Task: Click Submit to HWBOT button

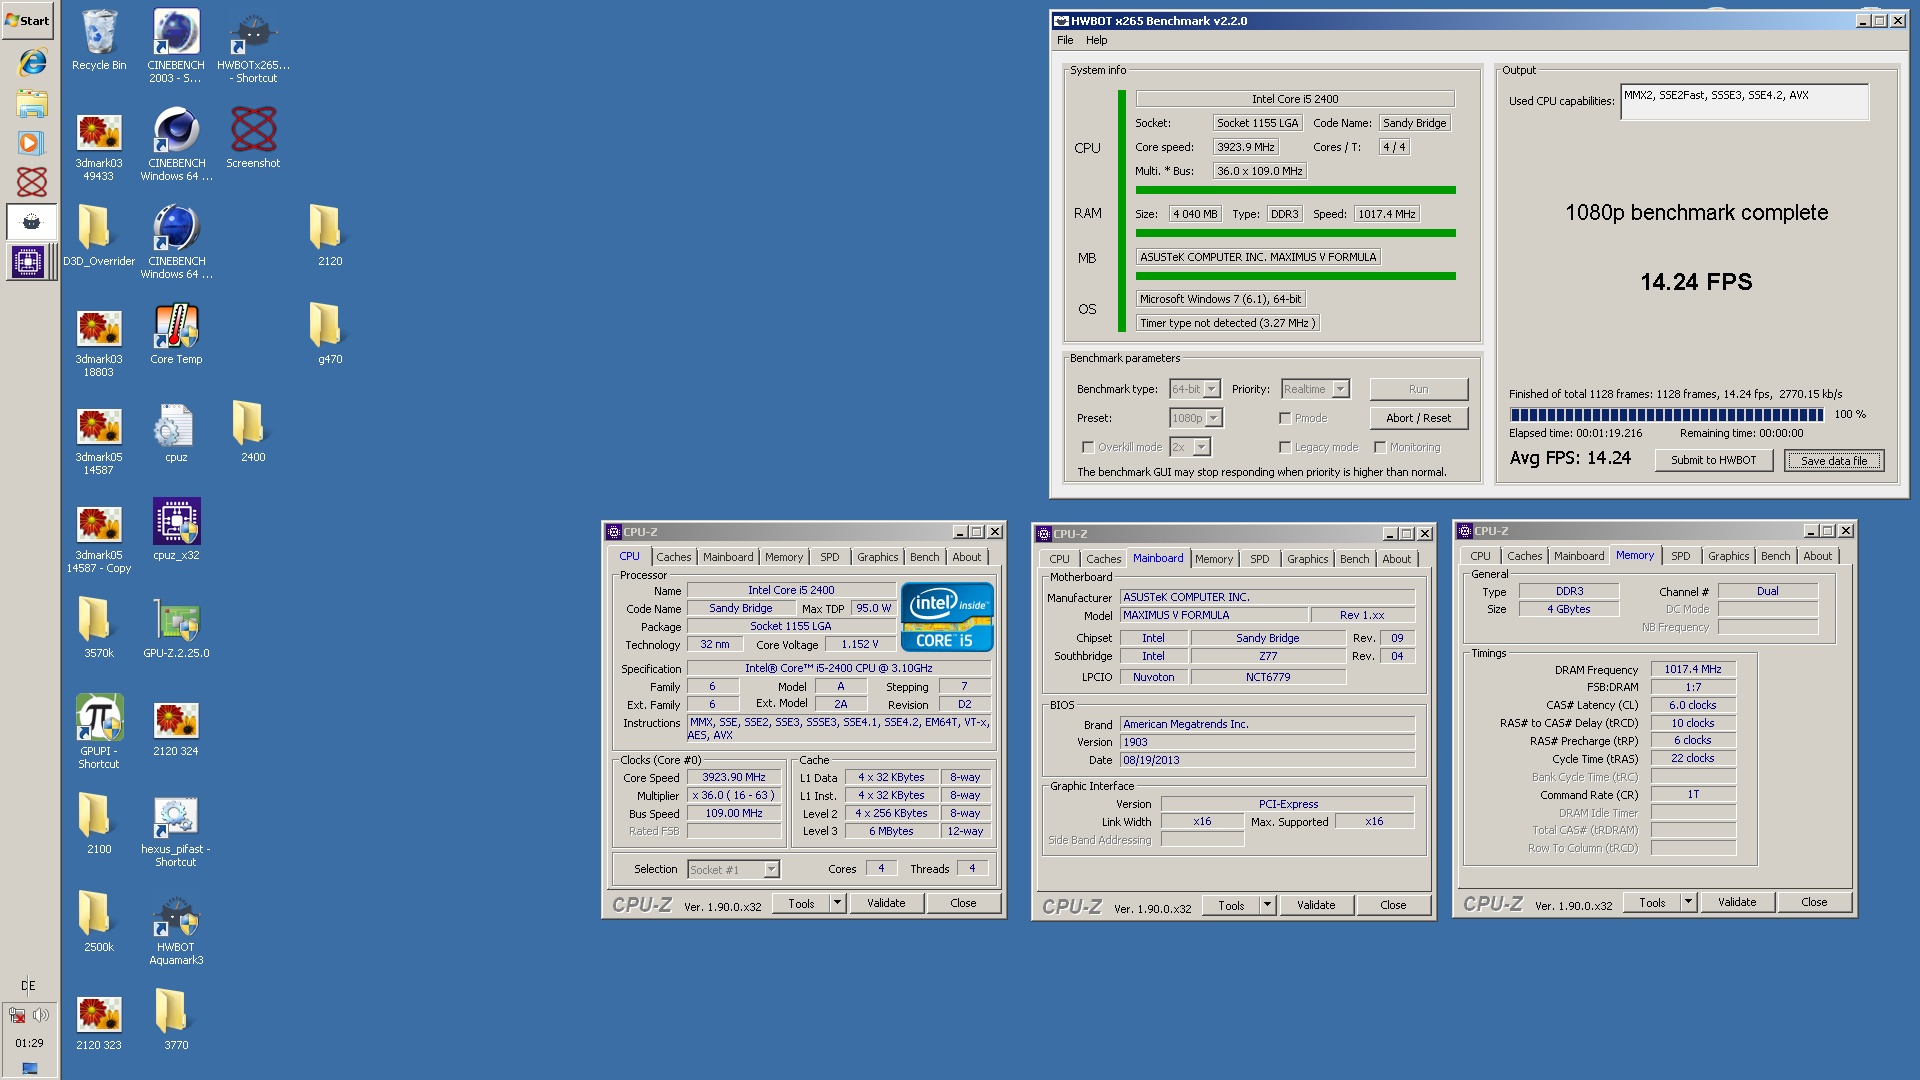Action: (x=1713, y=460)
